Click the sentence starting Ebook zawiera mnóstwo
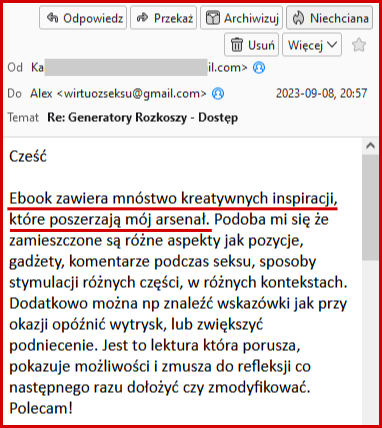This screenshot has width=382, height=428. tap(173, 209)
